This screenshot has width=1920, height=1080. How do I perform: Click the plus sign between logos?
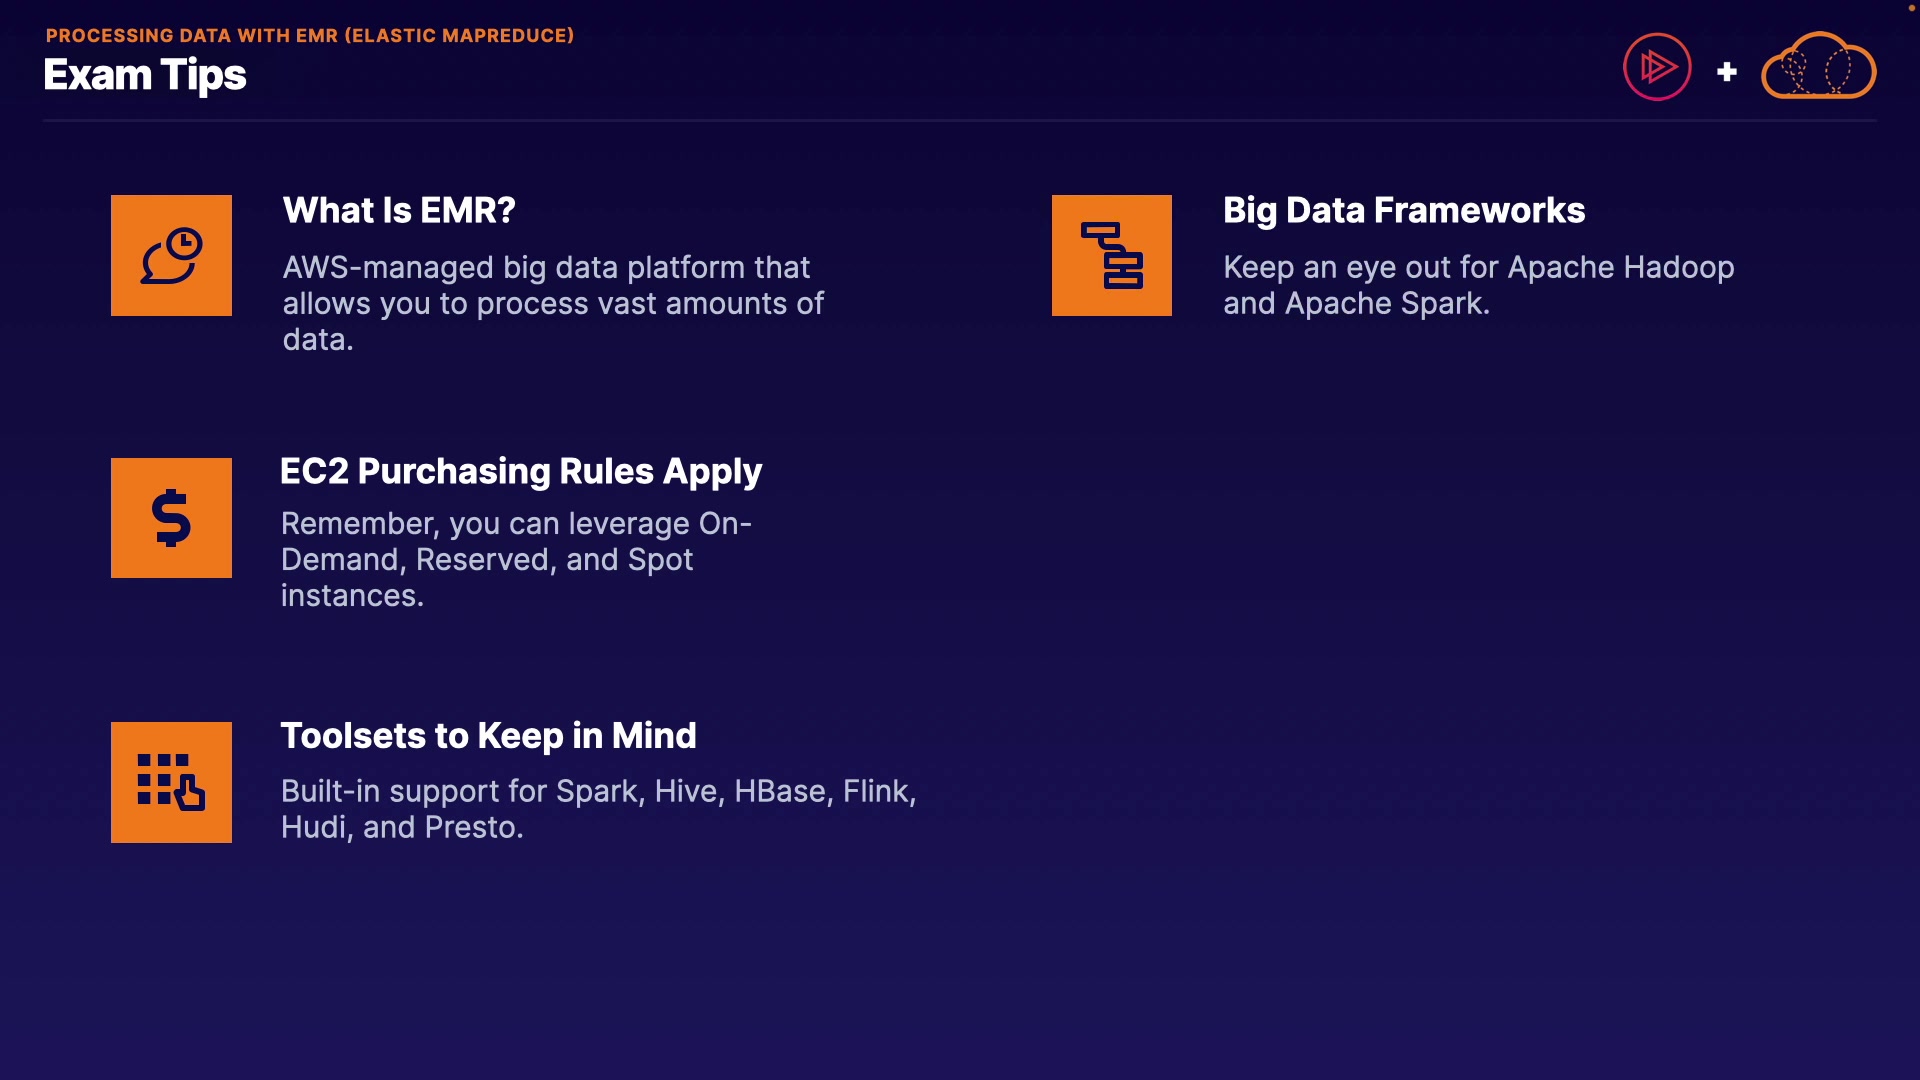pyautogui.click(x=1726, y=72)
